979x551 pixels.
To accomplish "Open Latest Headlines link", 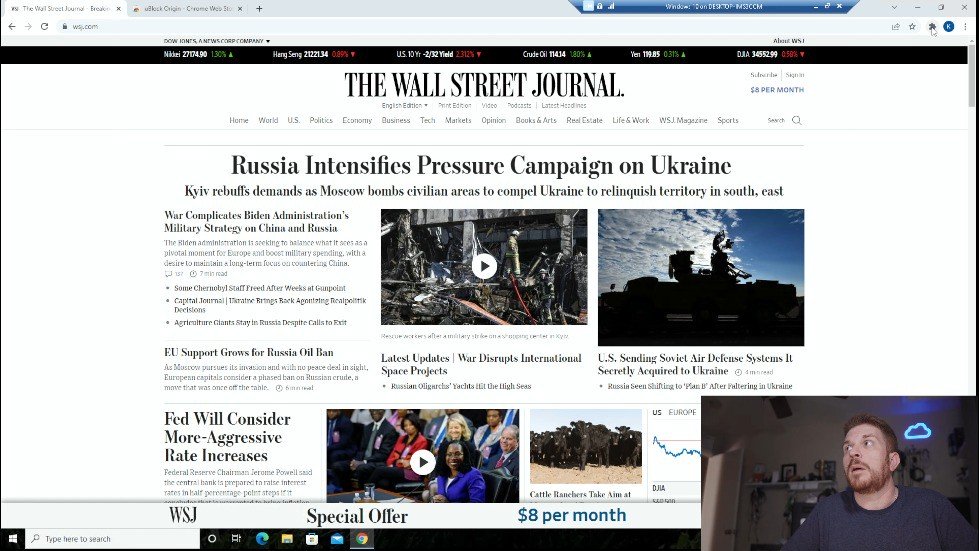I will (x=564, y=105).
